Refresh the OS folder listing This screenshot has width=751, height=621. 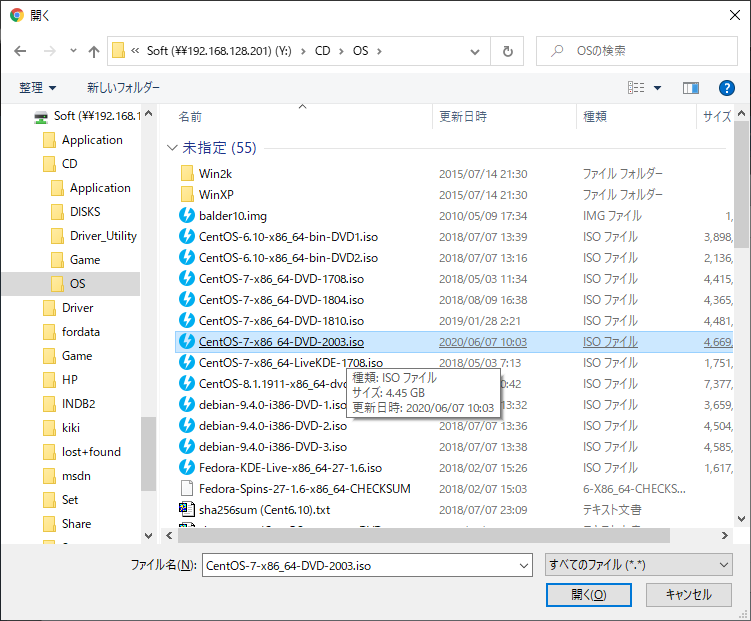(x=507, y=51)
